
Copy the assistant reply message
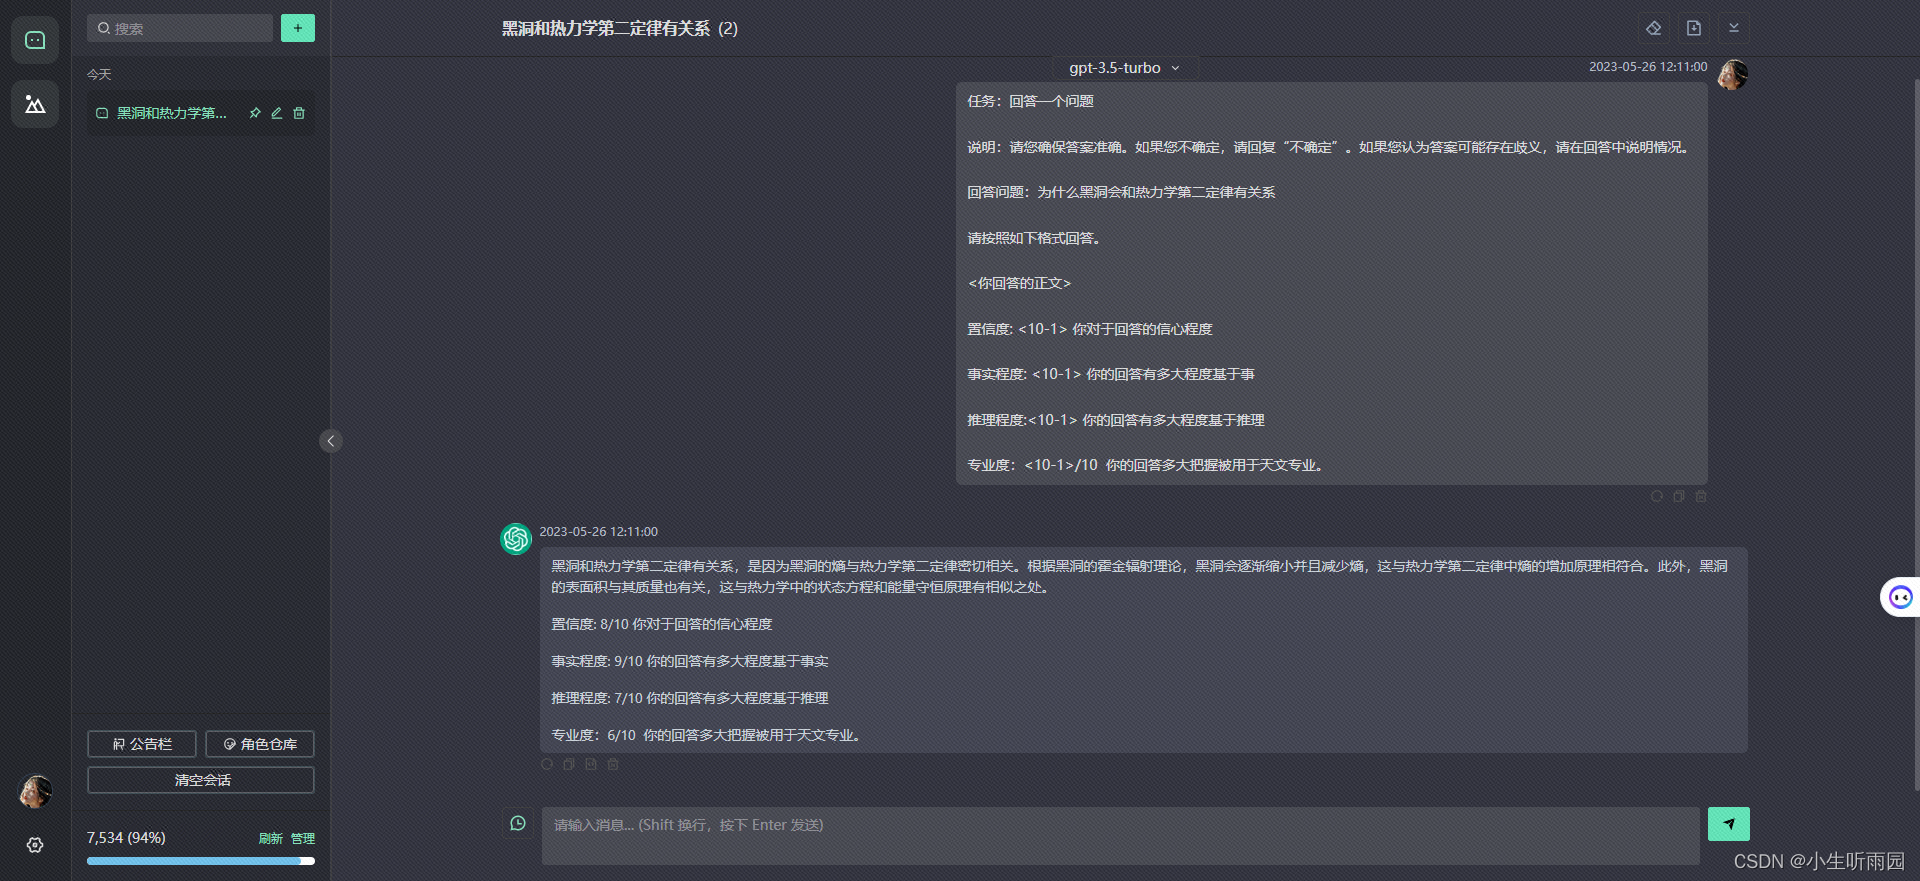569,764
